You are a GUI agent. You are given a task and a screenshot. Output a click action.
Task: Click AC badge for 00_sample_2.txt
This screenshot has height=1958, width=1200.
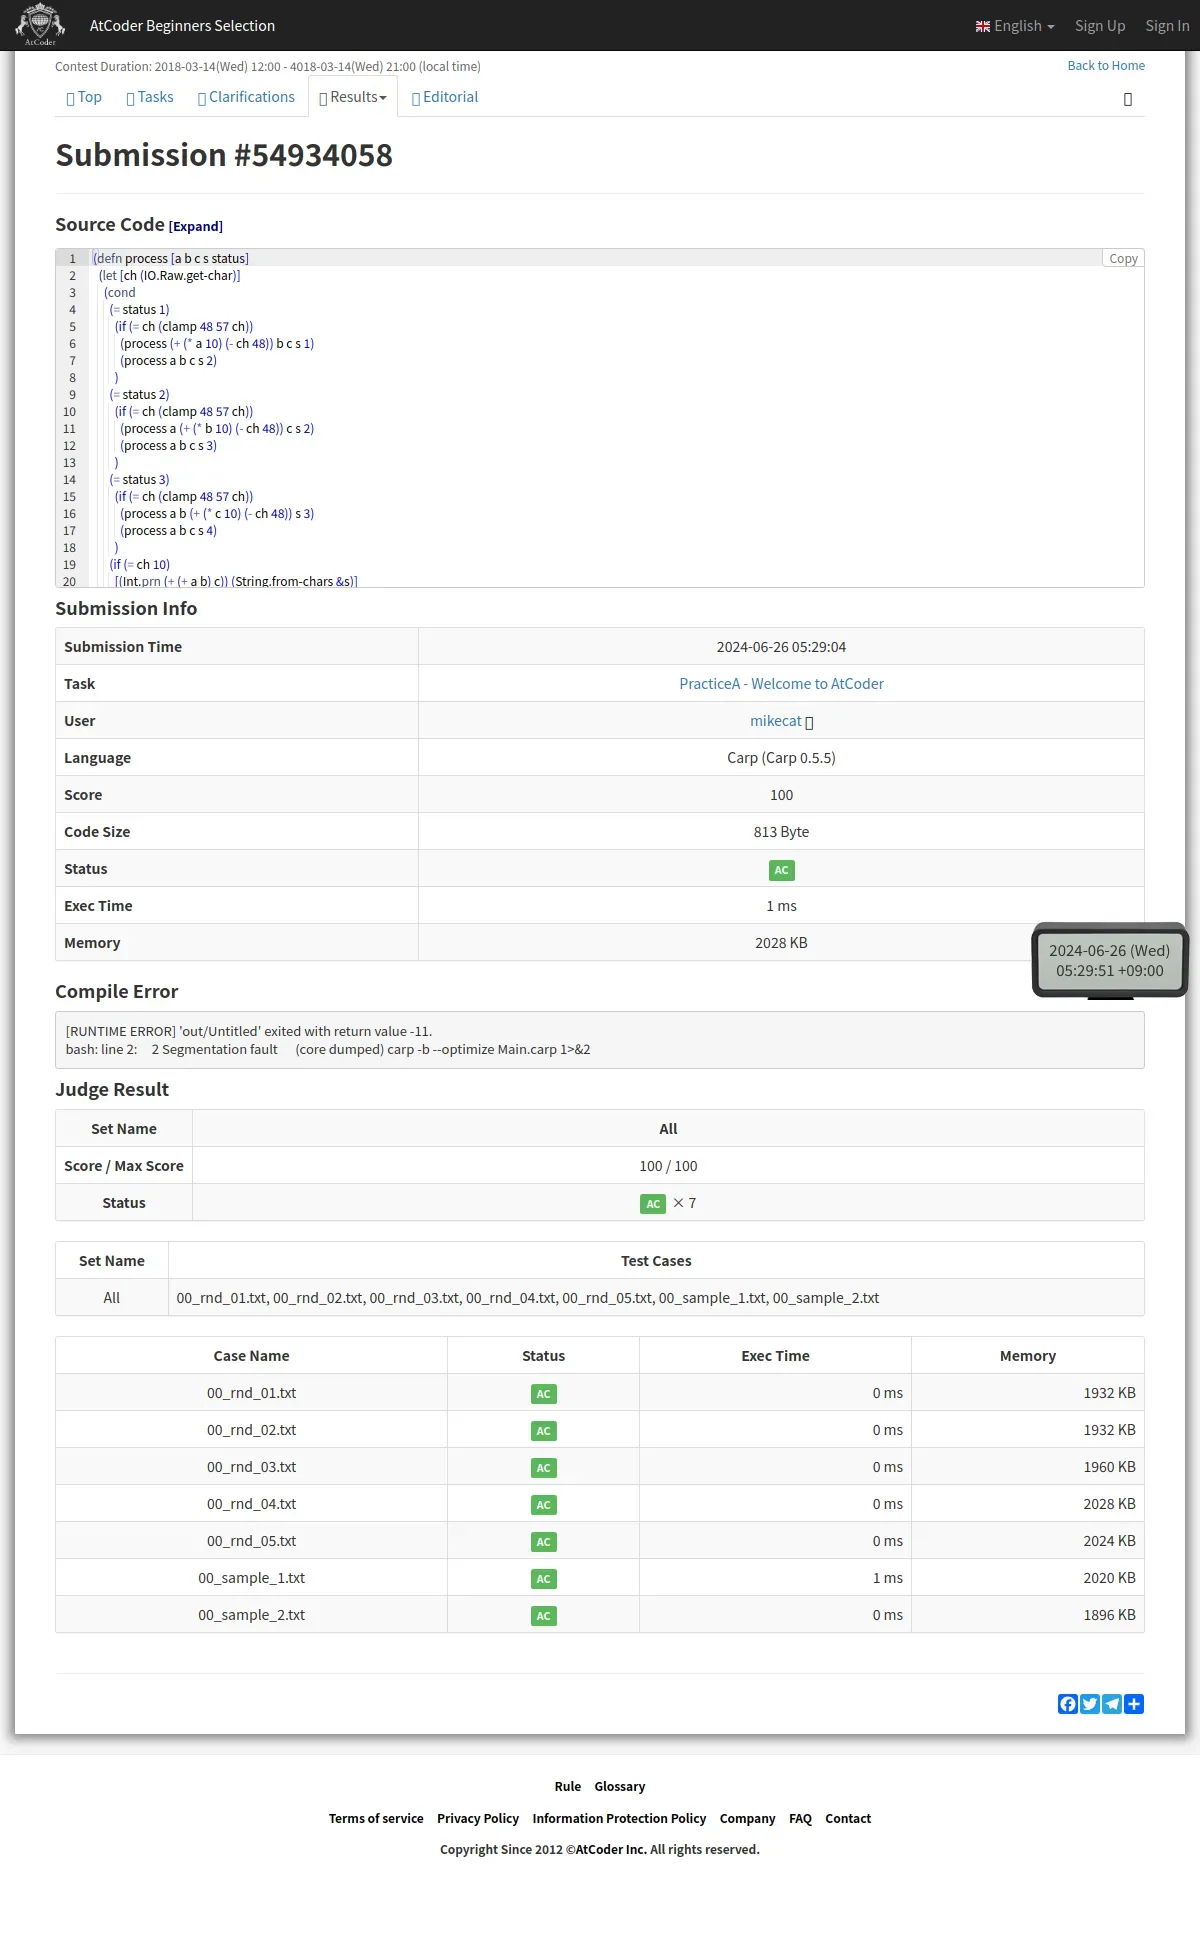click(x=543, y=1616)
